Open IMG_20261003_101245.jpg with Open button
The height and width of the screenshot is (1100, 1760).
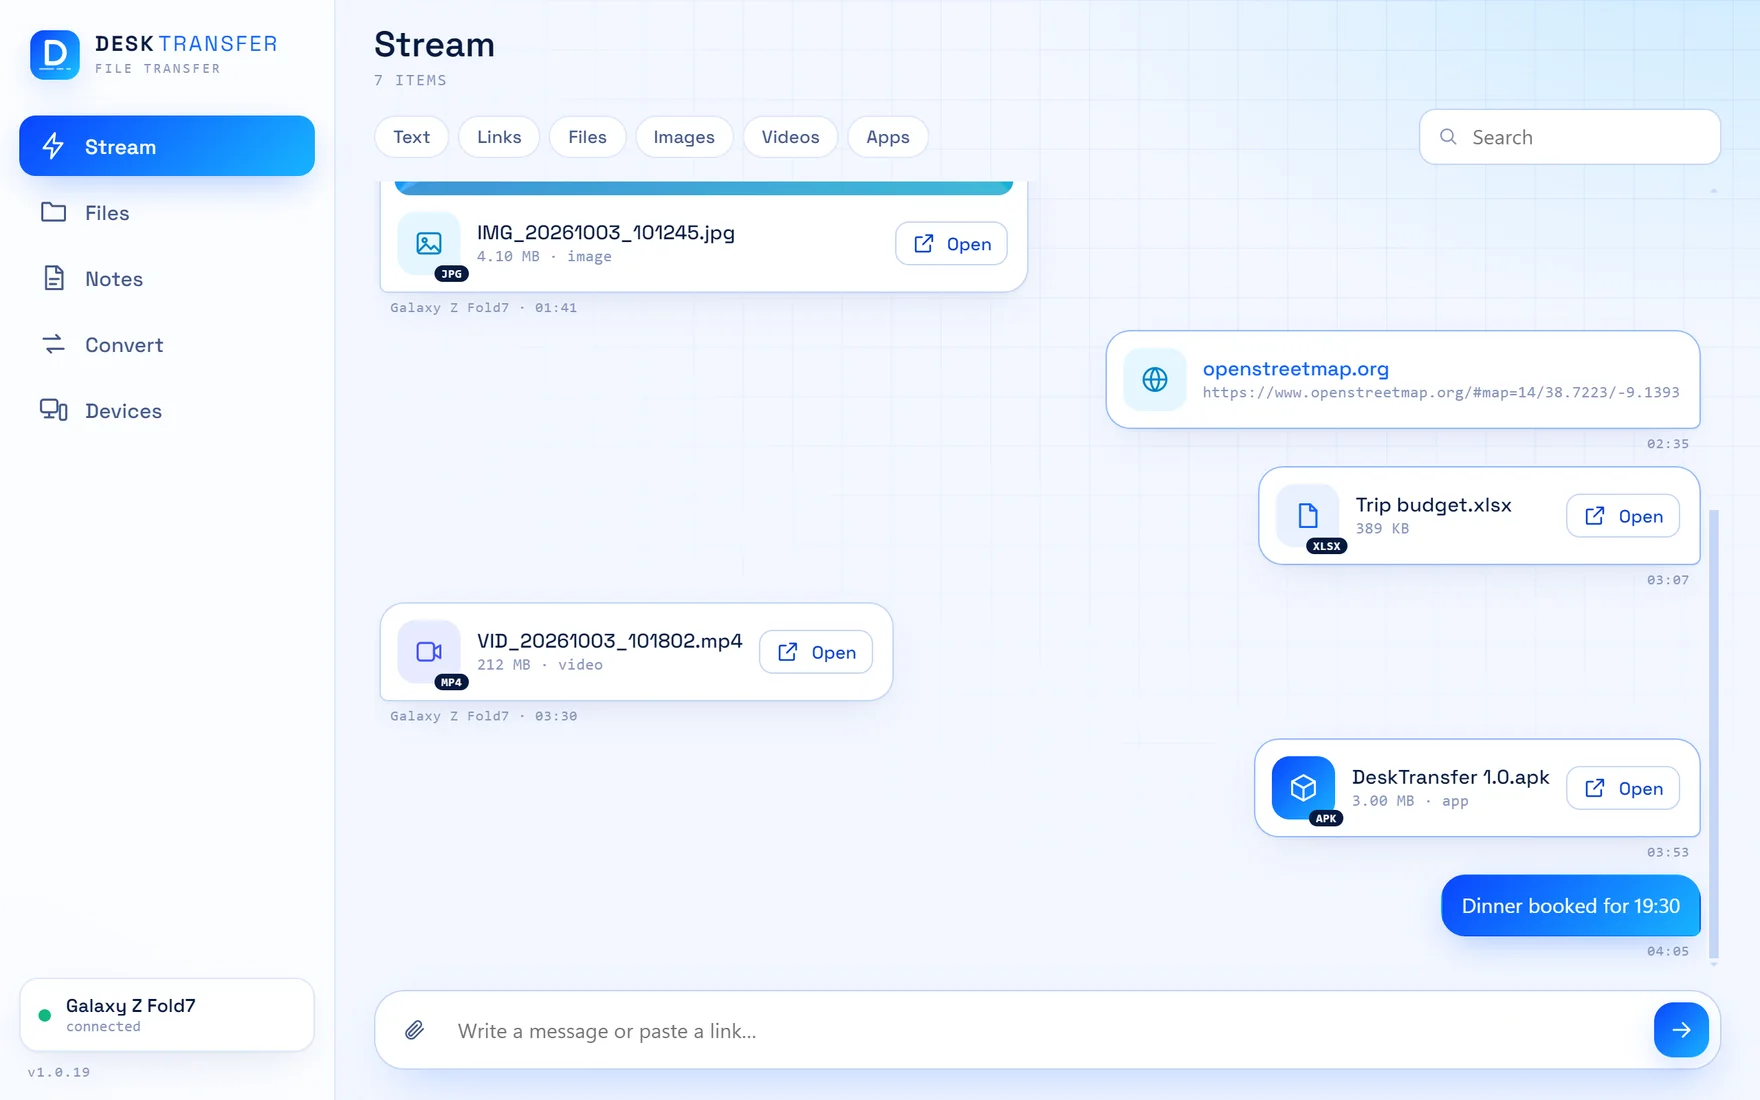pos(951,244)
